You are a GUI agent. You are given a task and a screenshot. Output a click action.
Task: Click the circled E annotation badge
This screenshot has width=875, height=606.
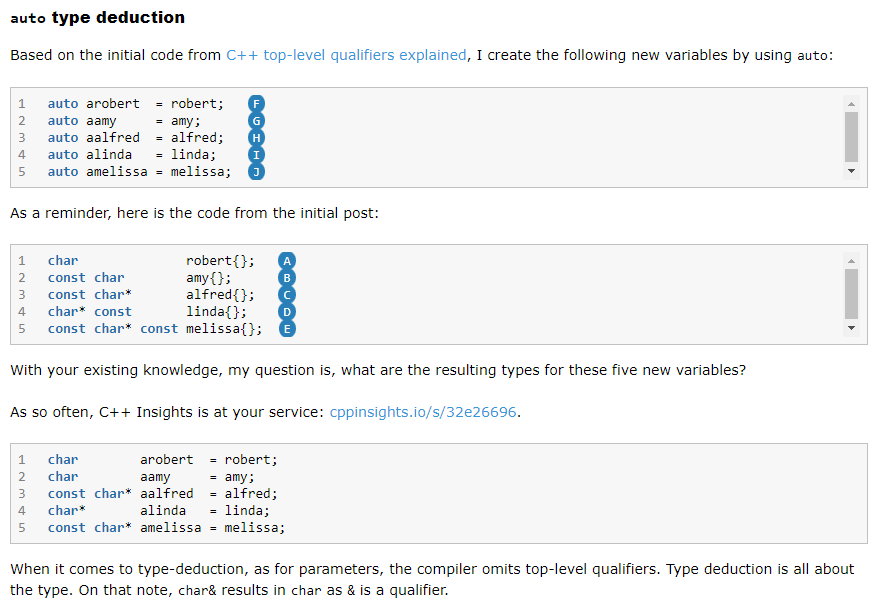click(x=287, y=329)
